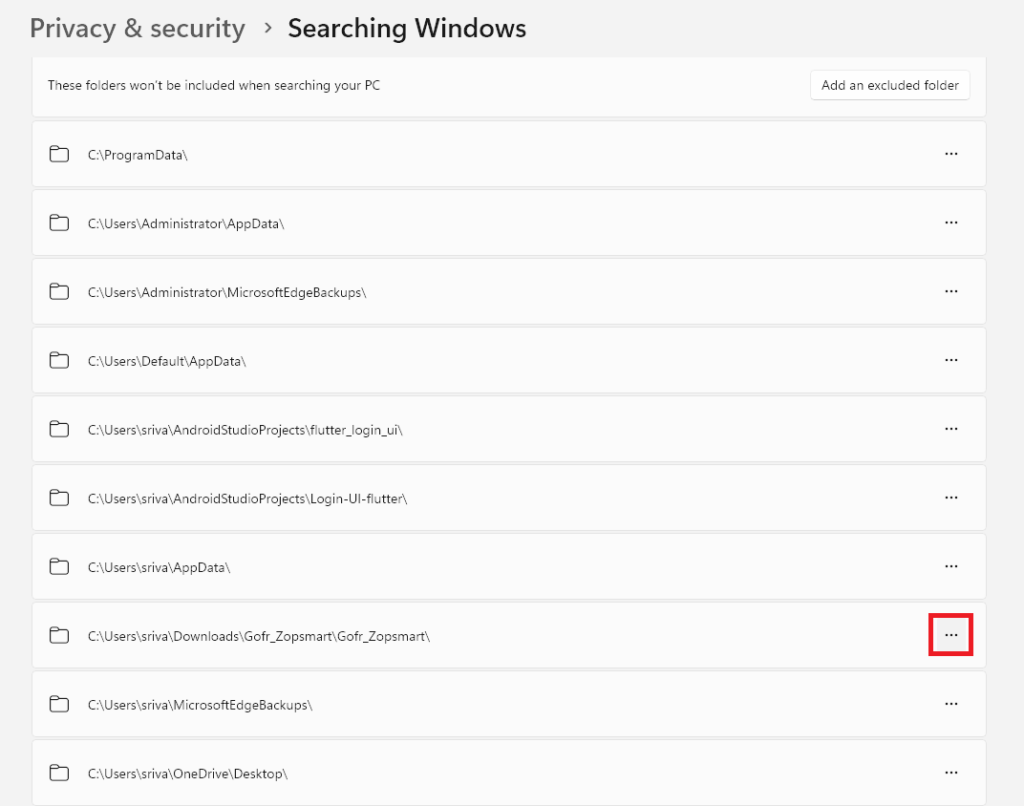Screen dimensions: 1024x806
Task: Click folder icon beside Gofr_Zopsmart path
Action: click(59, 635)
